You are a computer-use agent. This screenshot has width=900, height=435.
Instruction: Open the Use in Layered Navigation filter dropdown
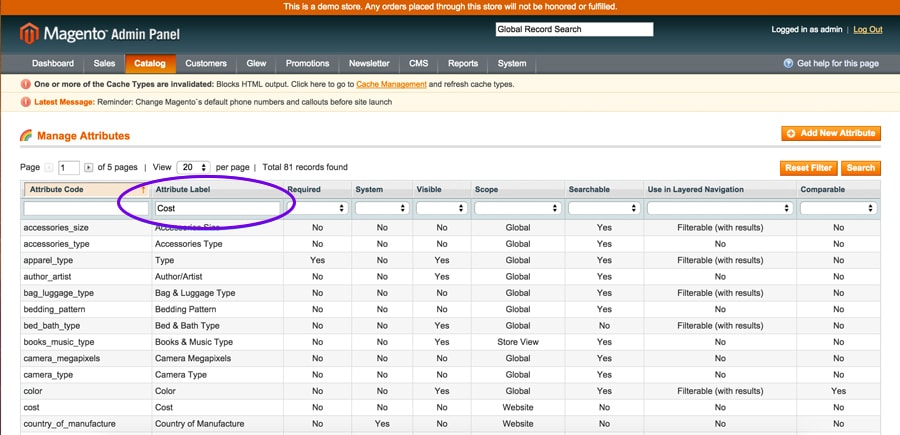(720, 208)
